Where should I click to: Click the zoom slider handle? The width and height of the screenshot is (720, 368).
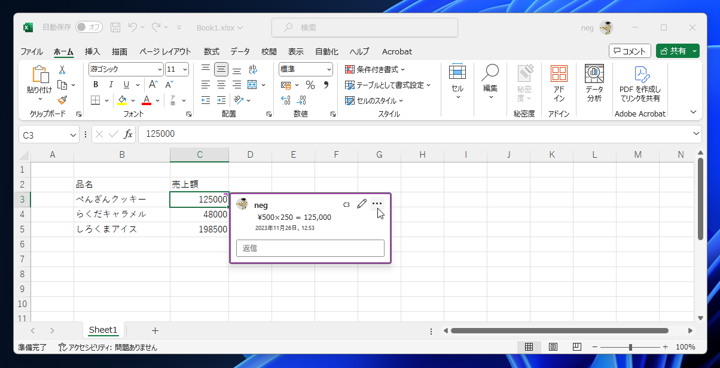tap(631, 347)
